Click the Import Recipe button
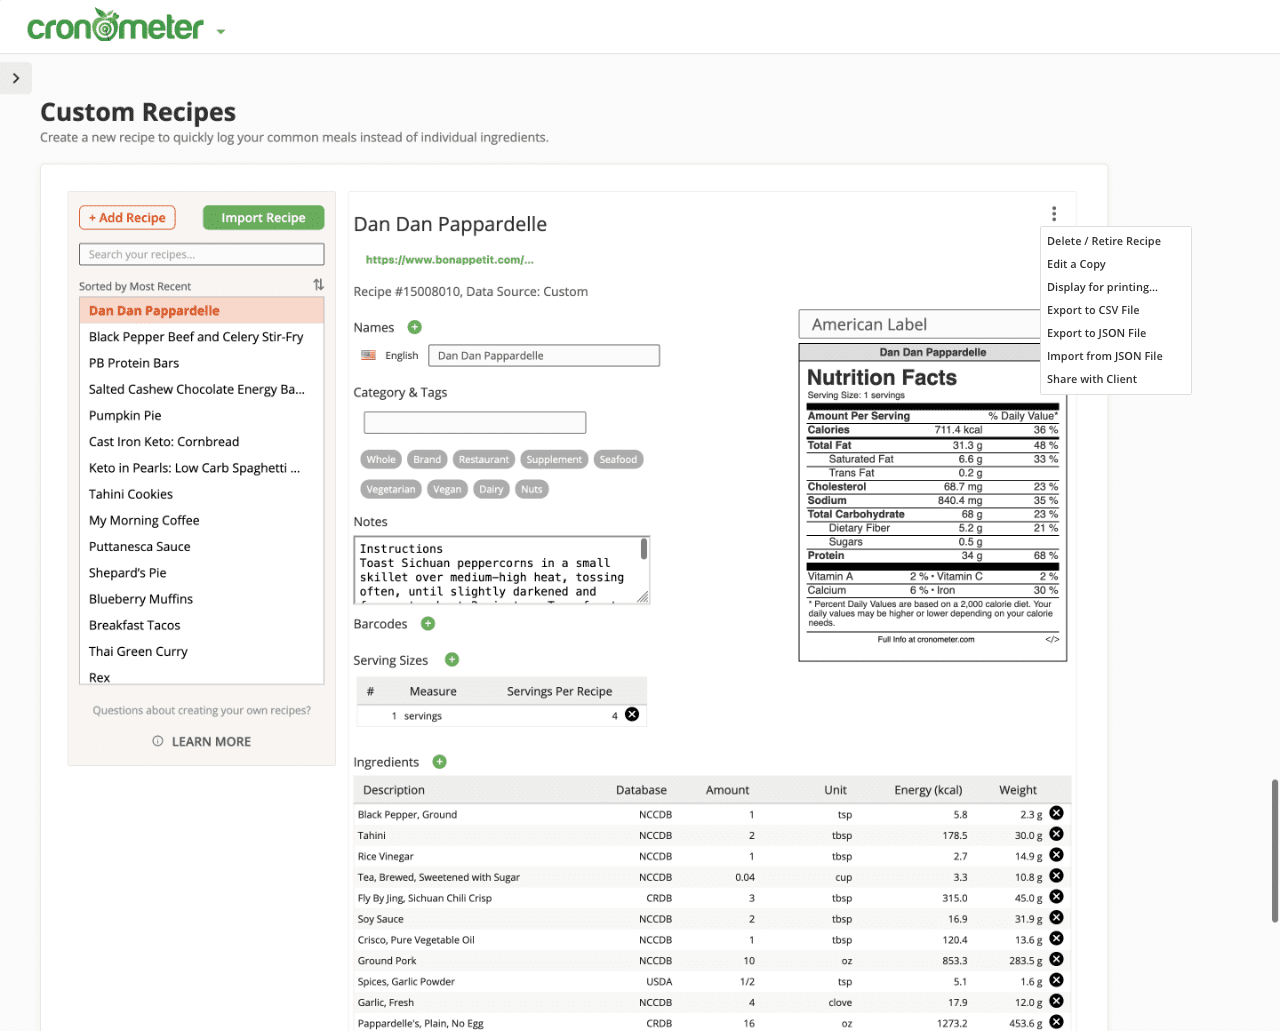 click(263, 217)
